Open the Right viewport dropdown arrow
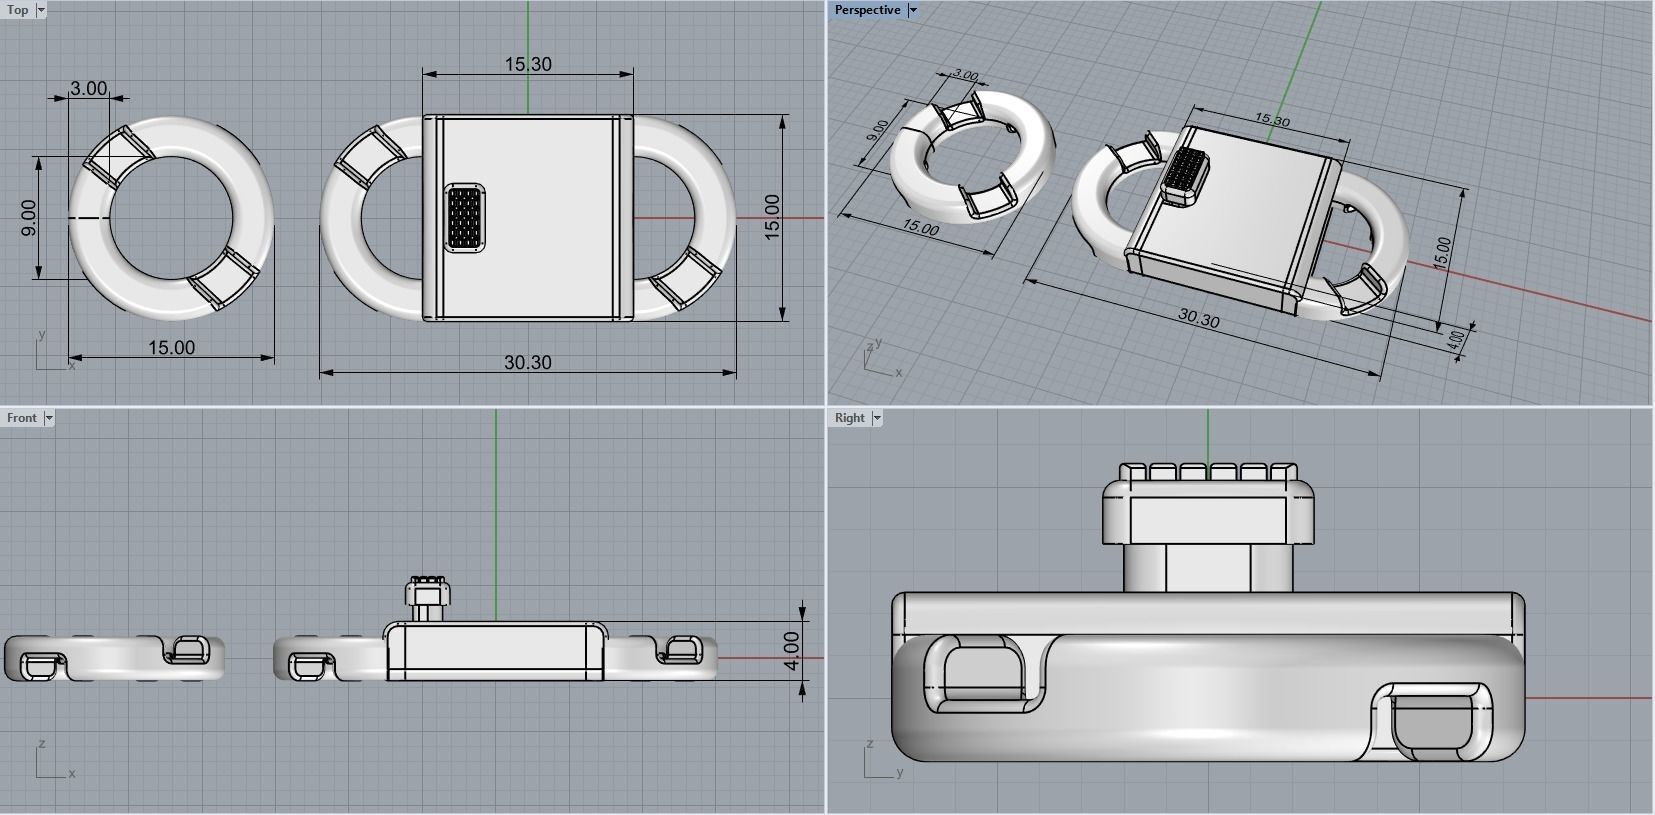Viewport: 1655px width, 815px height. [x=877, y=418]
